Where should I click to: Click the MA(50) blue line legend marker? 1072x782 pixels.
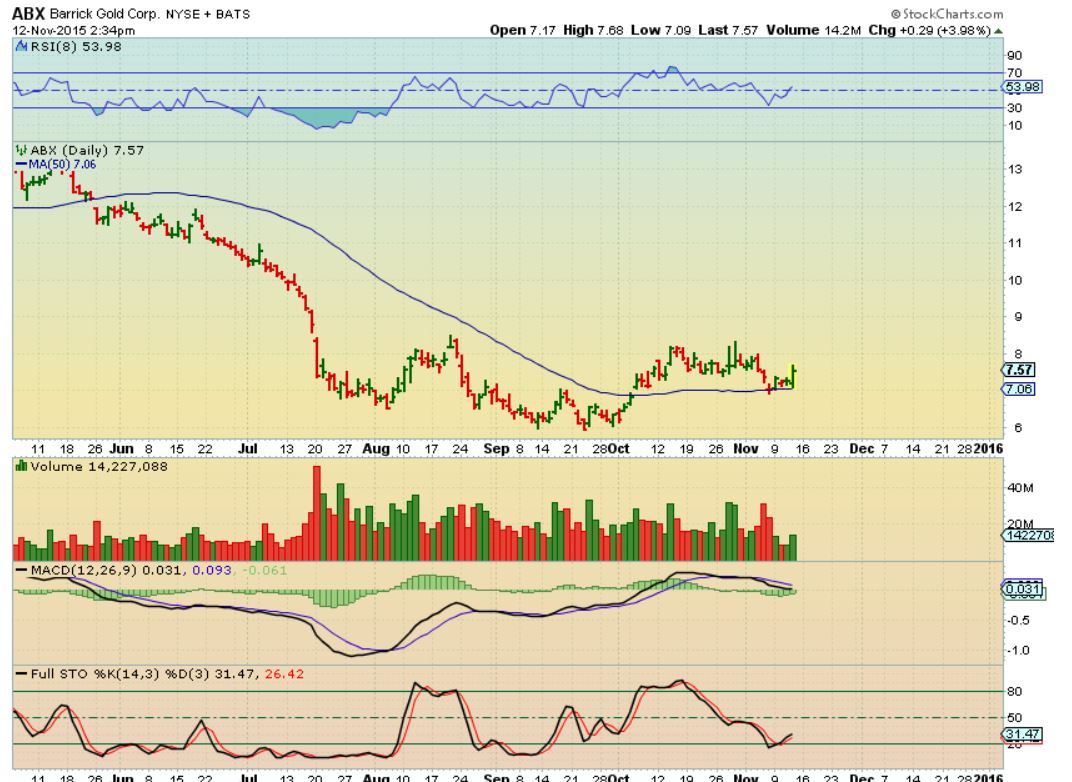click(x=20, y=163)
